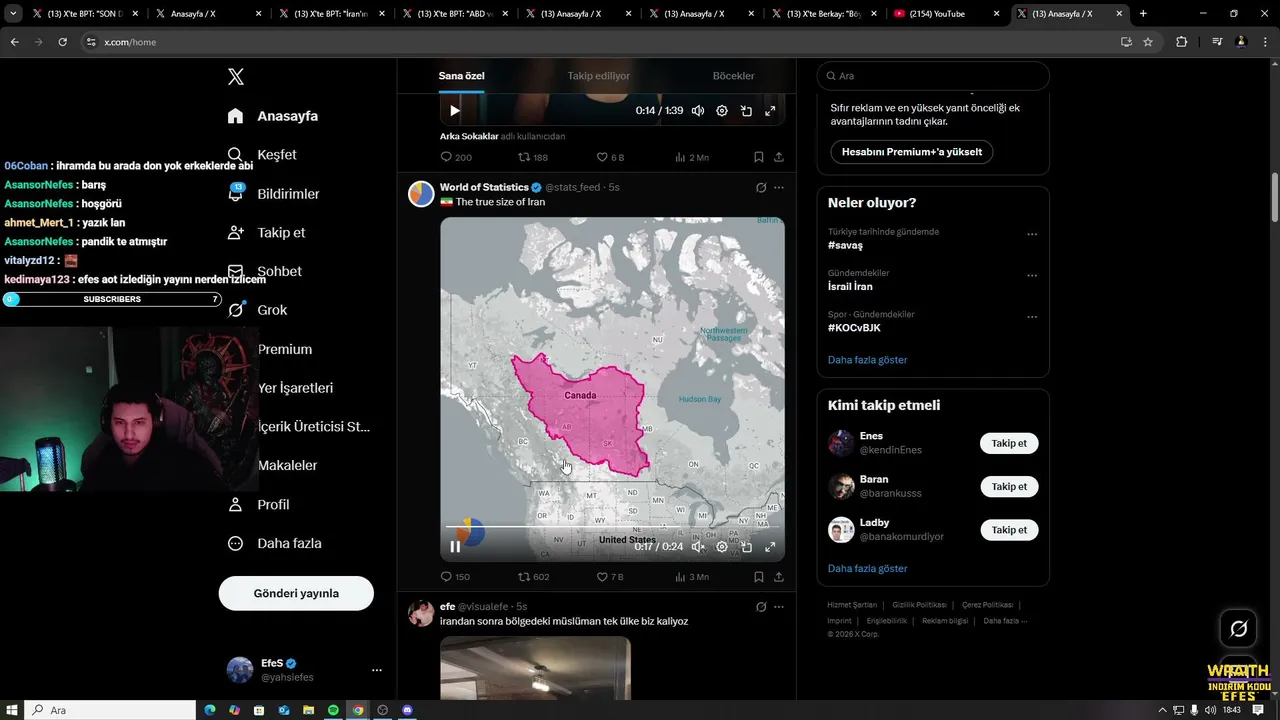1280x720 pixels.
Task: Open options for #savaş trend
Action: (1032, 235)
